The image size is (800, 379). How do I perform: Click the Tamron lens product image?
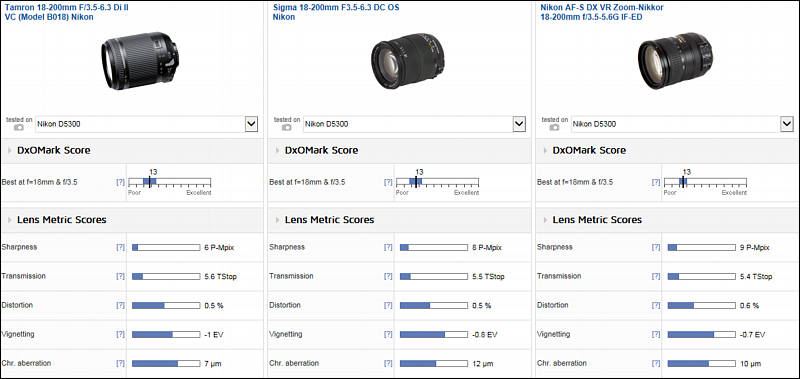[x=140, y=61]
